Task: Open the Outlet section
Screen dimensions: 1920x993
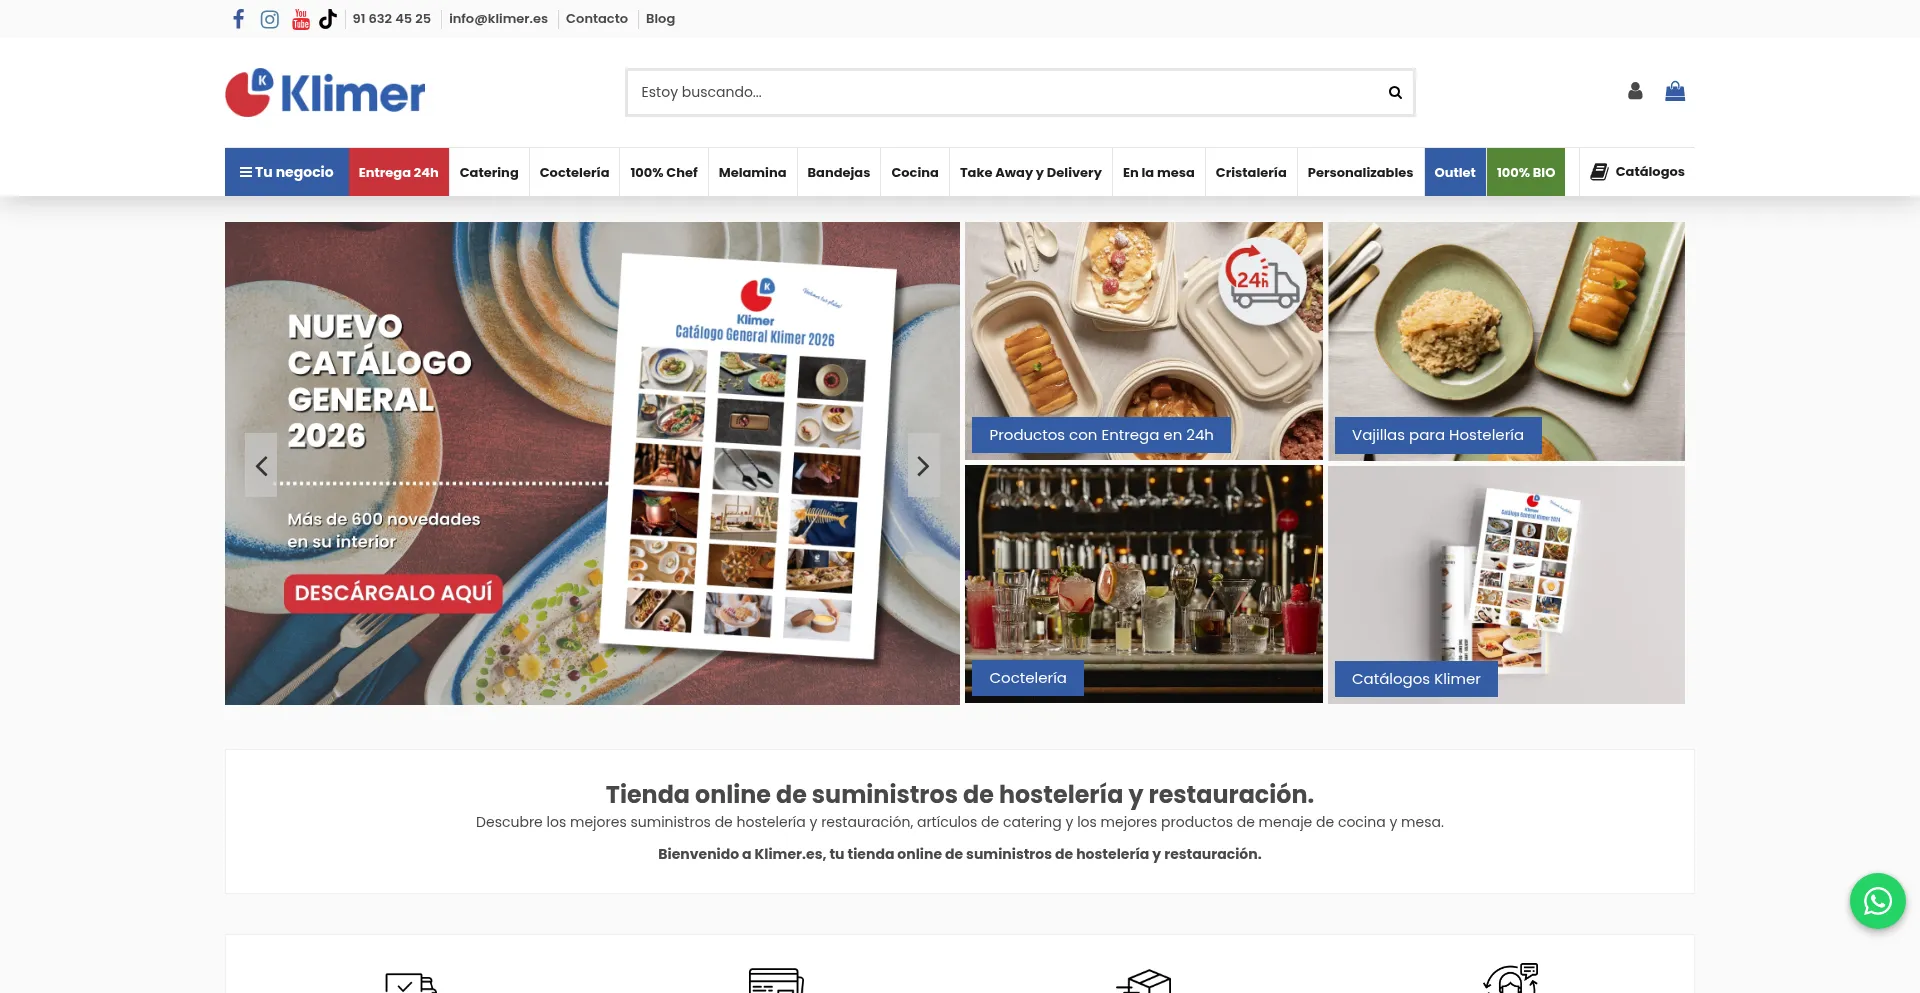Action: coord(1455,172)
